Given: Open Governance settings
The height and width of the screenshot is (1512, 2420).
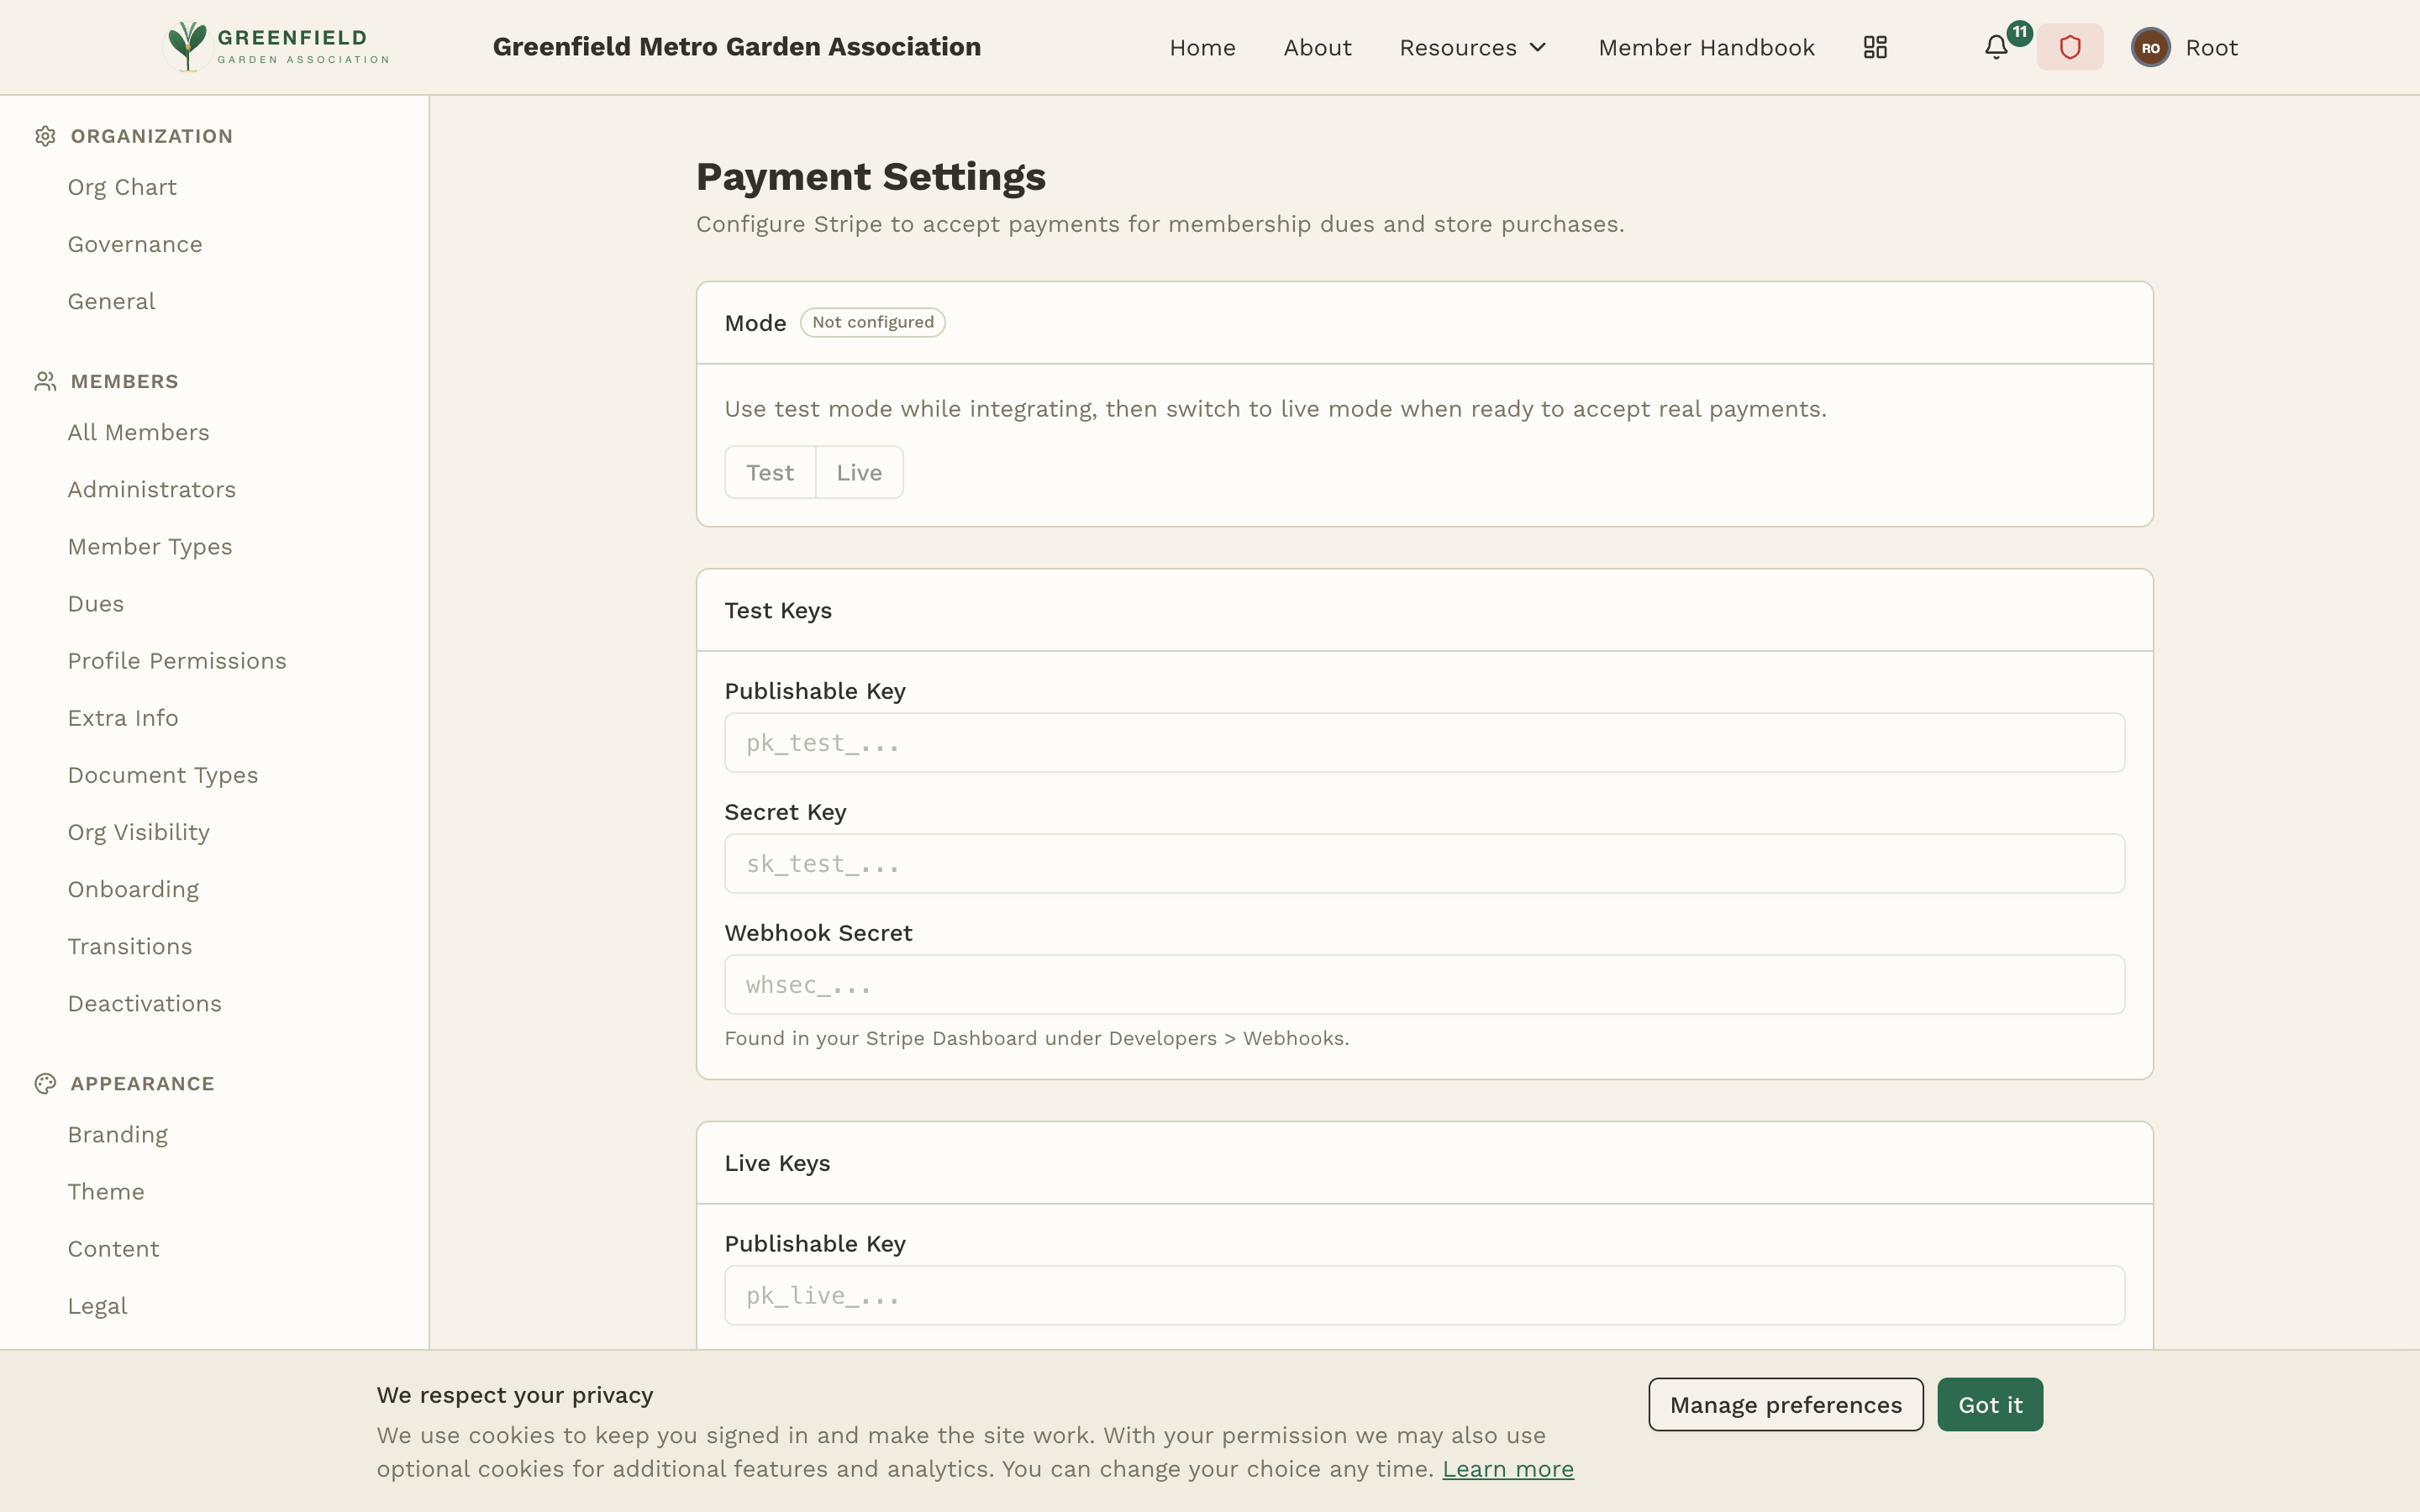Looking at the screenshot, I should [x=135, y=244].
